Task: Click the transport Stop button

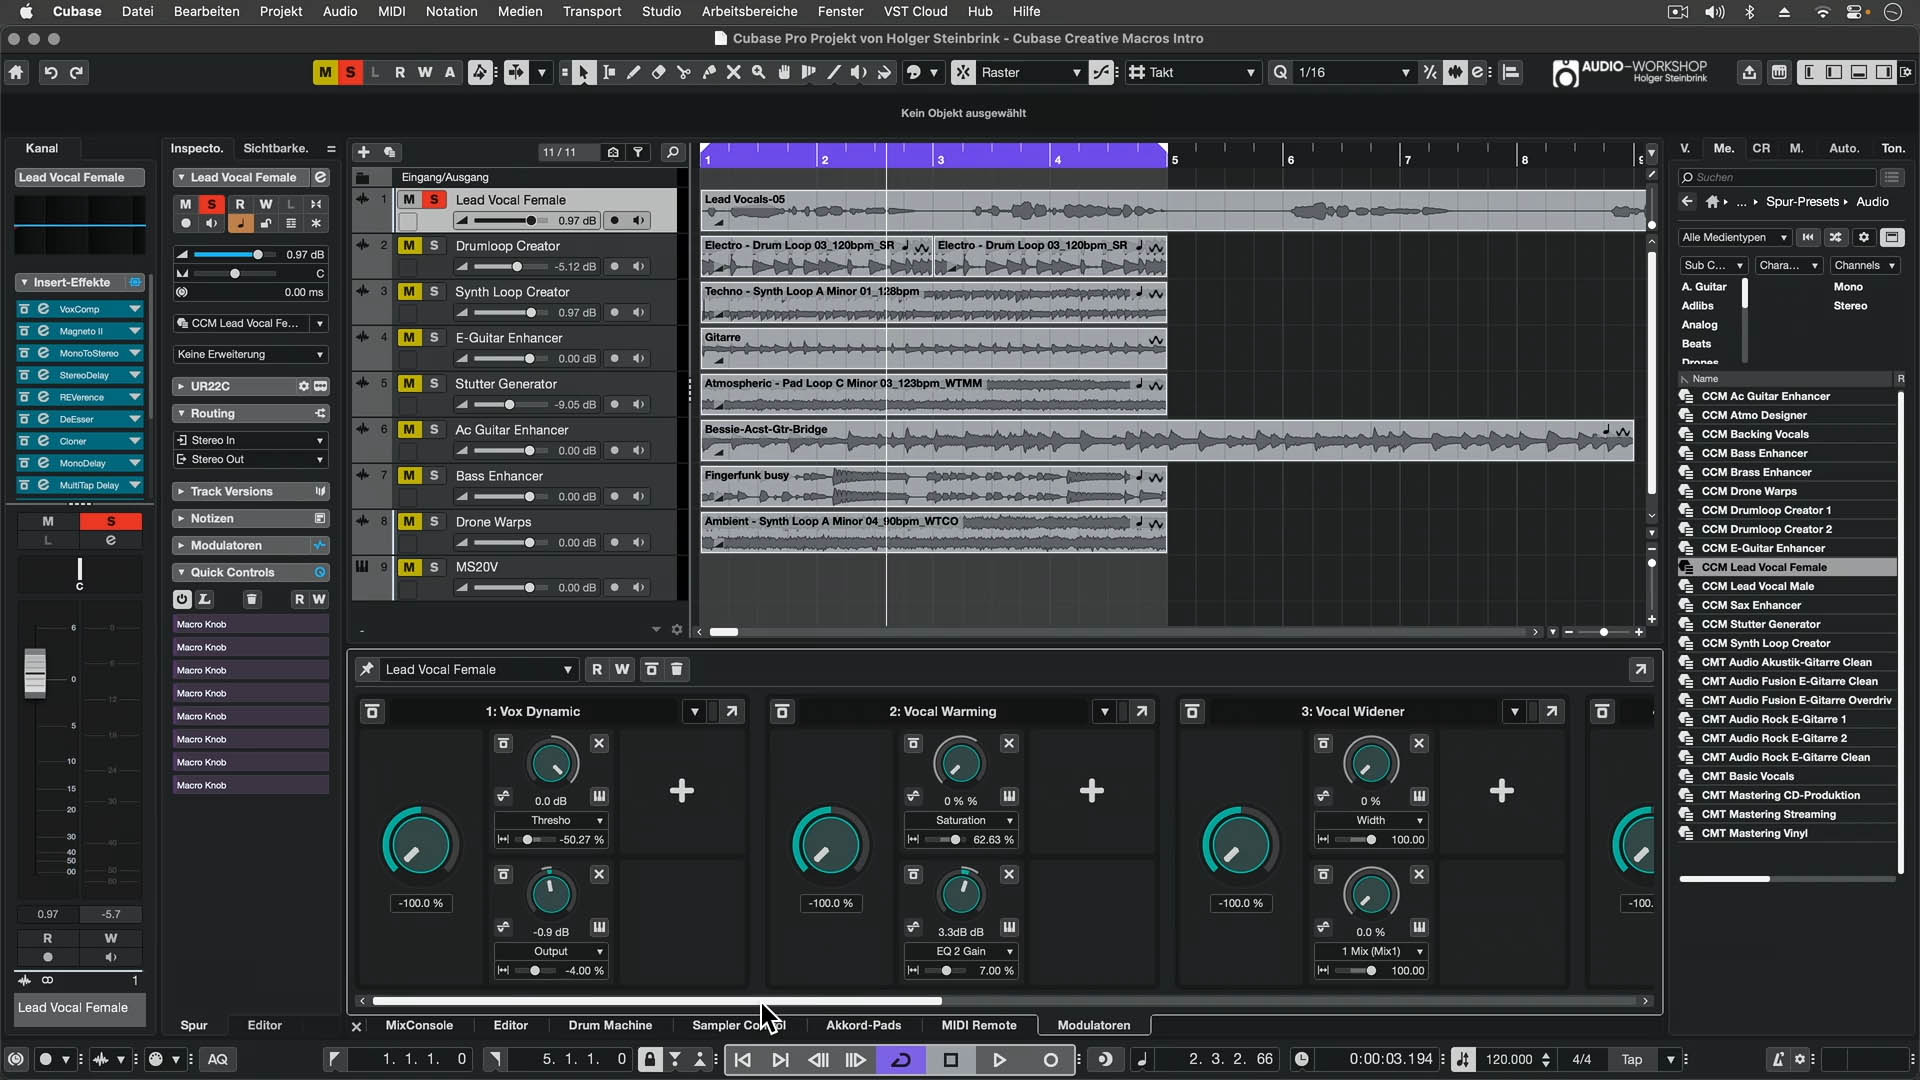Action: pos(951,1060)
